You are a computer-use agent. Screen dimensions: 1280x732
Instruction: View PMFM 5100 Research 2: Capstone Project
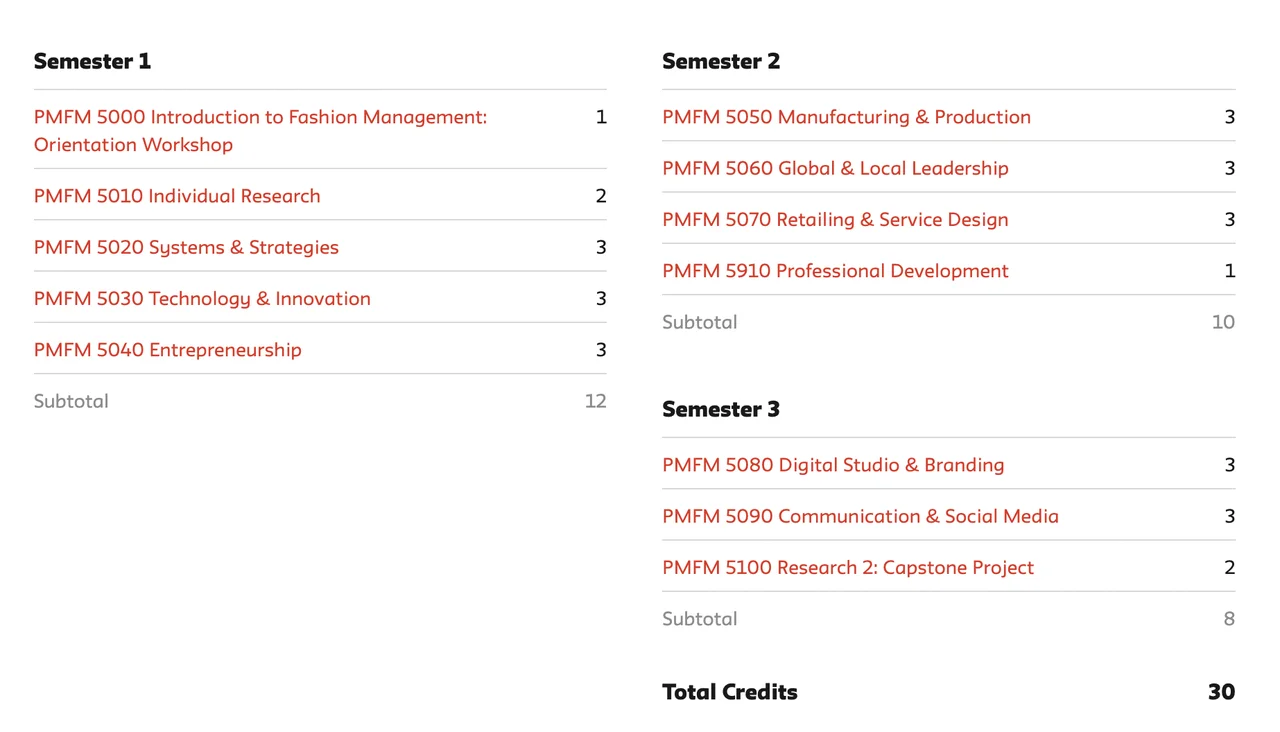[x=848, y=568]
